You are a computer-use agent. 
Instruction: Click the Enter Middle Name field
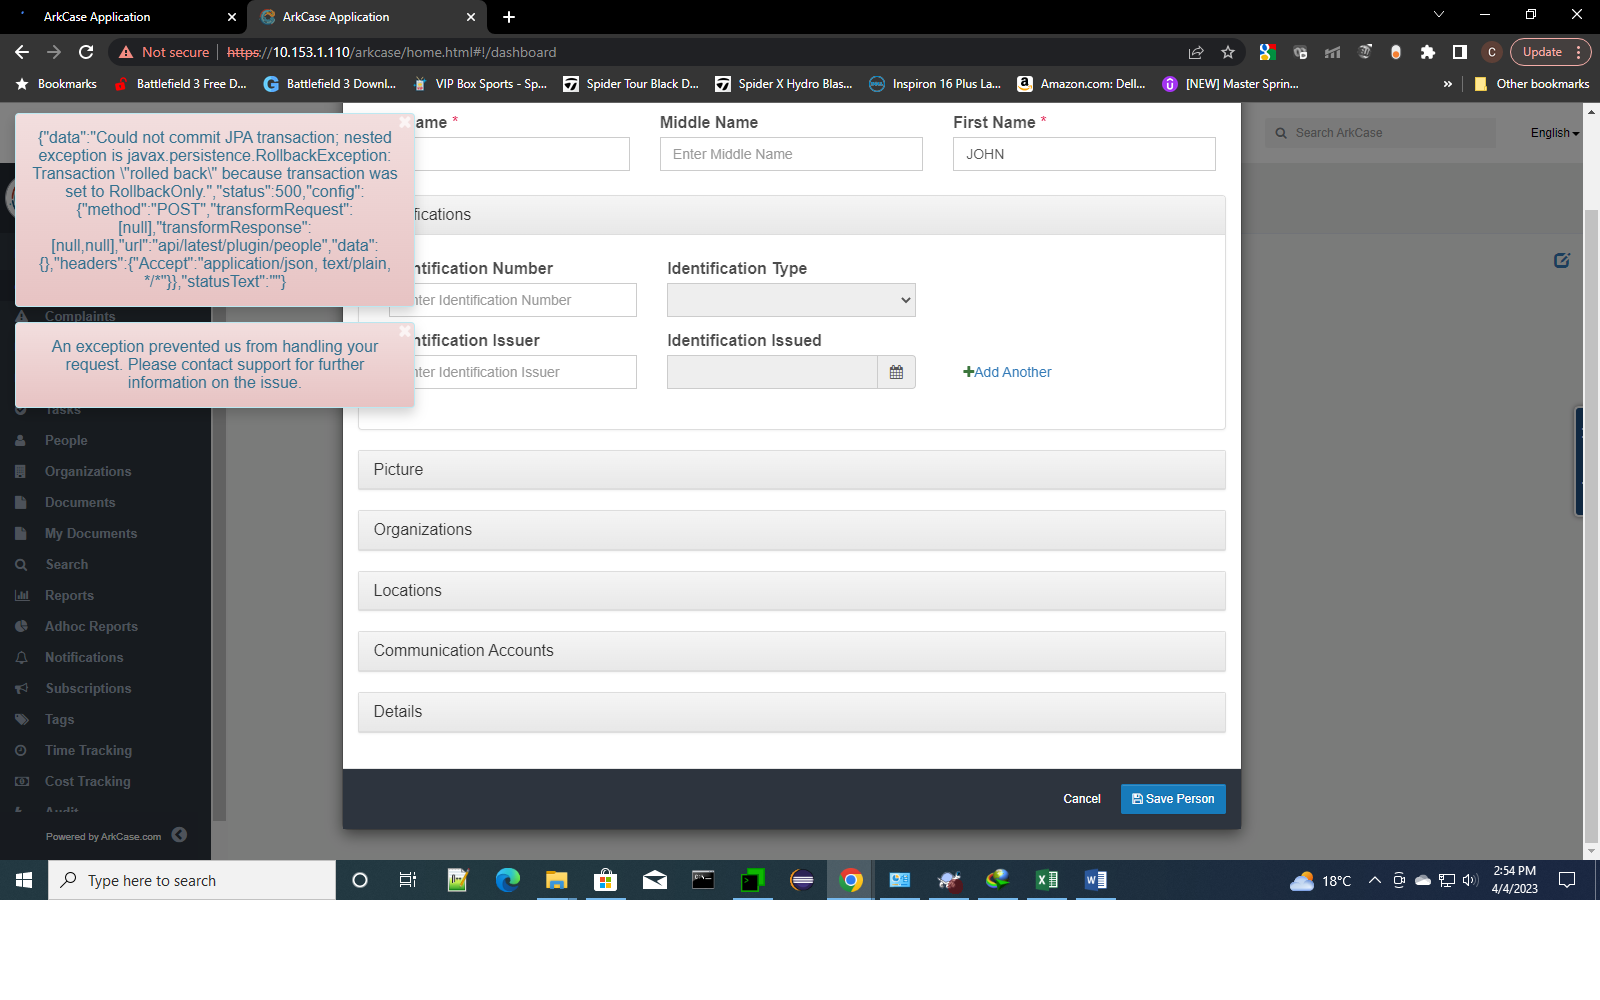click(x=791, y=154)
